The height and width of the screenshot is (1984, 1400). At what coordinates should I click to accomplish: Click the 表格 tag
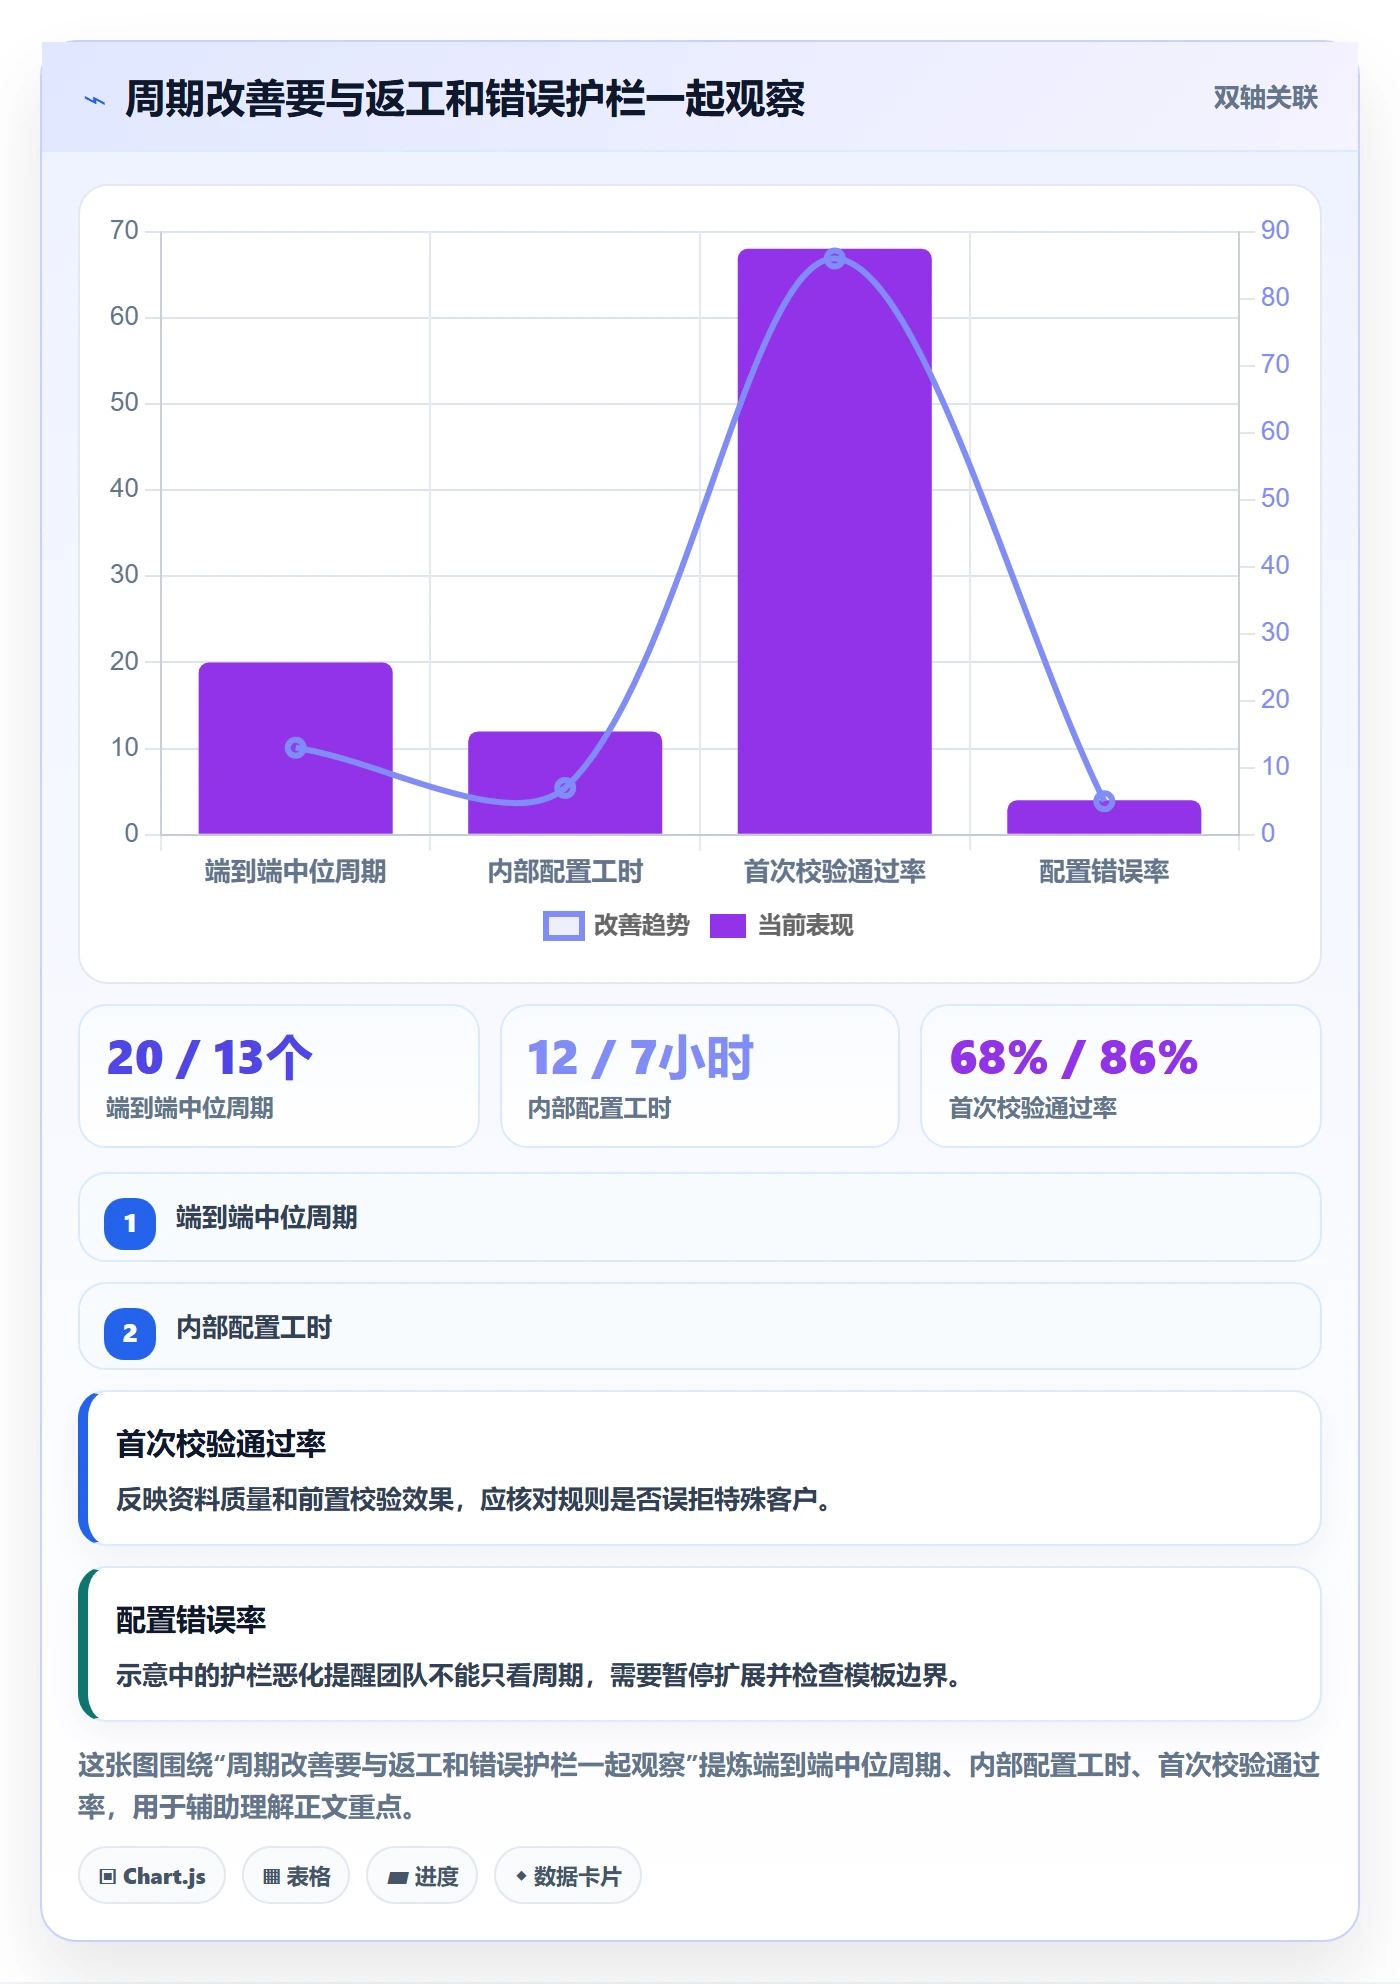coord(296,1876)
